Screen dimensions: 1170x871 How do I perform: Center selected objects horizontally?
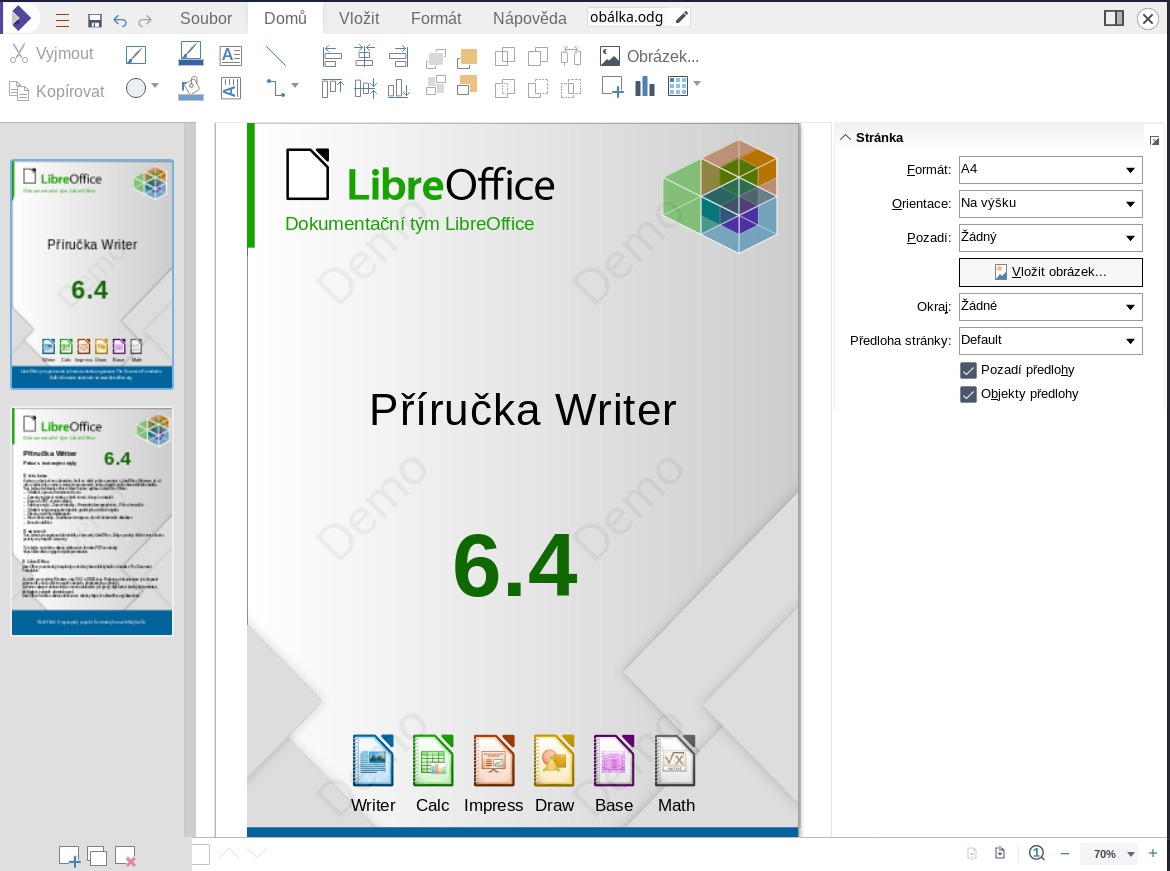(x=365, y=55)
